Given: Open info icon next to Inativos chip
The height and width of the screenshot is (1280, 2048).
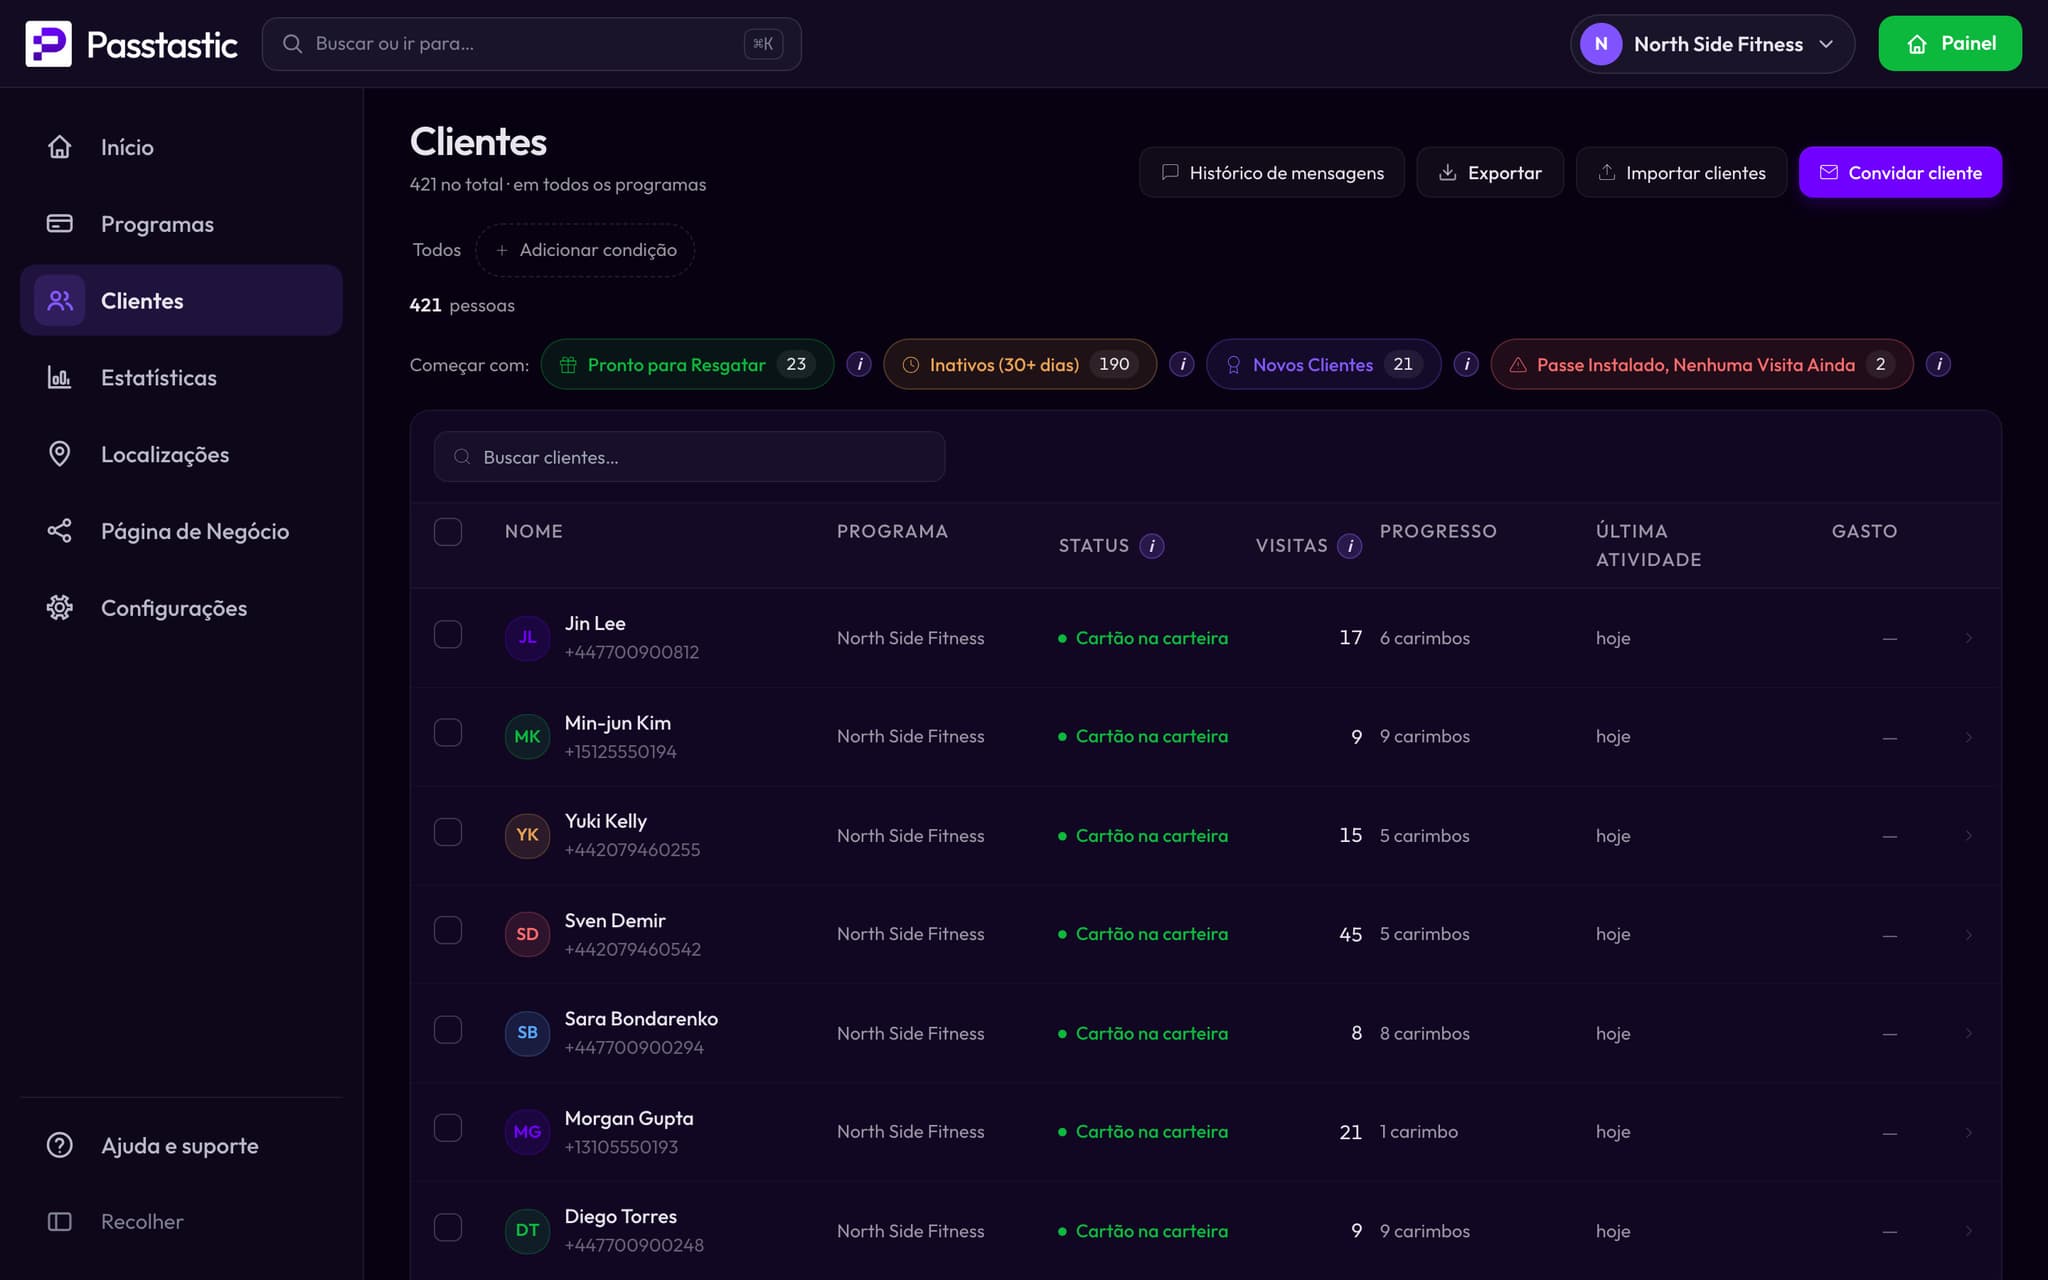Looking at the screenshot, I should (1182, 365).
